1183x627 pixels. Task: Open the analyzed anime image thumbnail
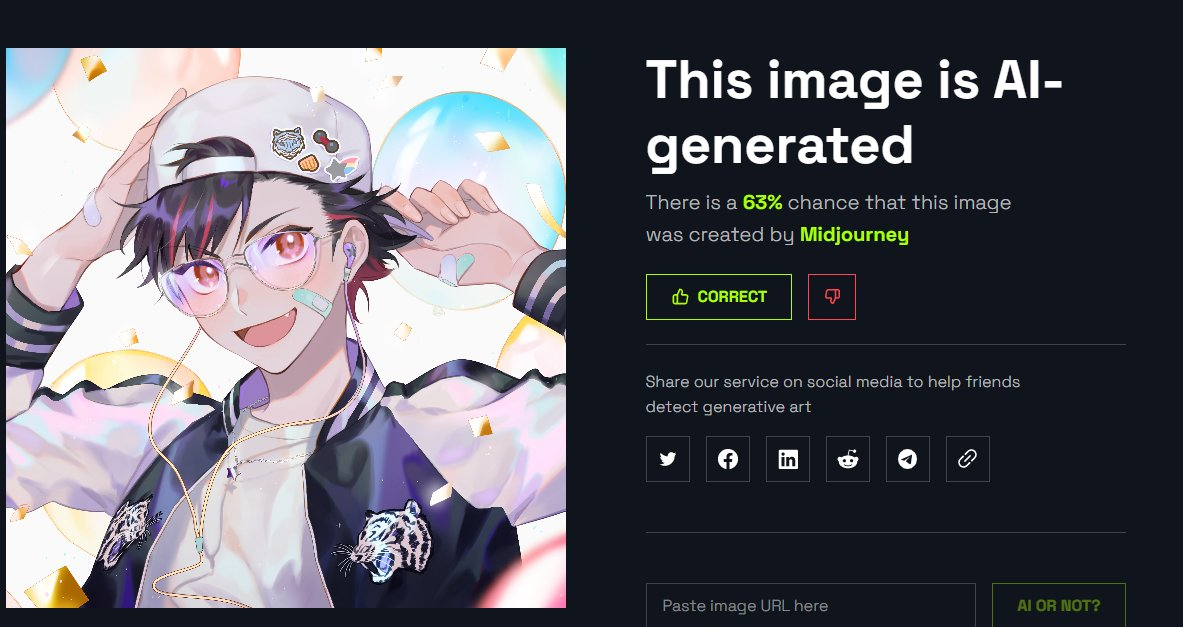(x=286, y=328)
